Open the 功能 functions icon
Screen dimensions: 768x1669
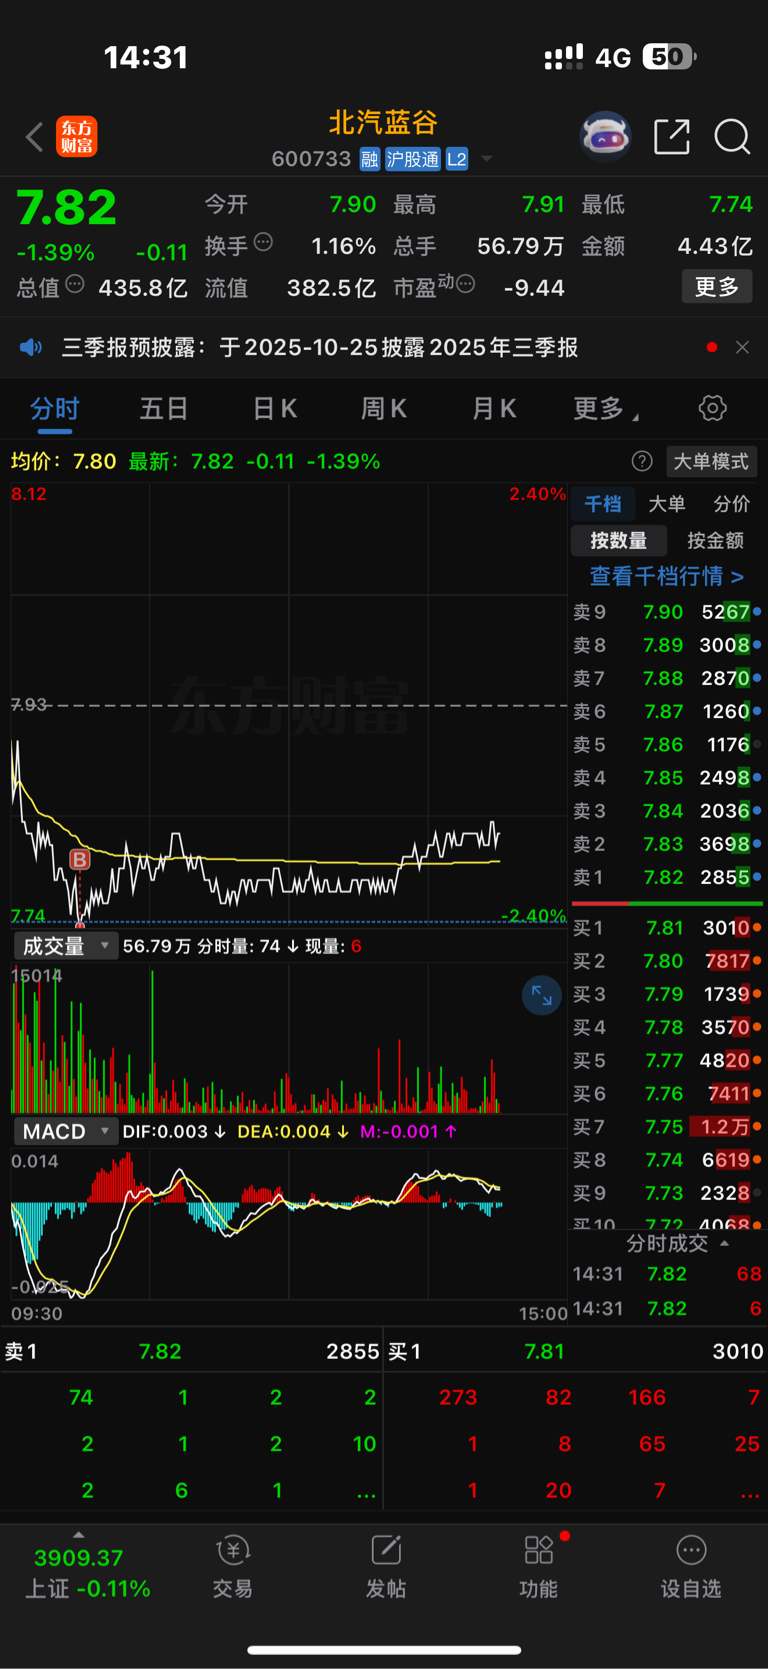[538, 1567]
